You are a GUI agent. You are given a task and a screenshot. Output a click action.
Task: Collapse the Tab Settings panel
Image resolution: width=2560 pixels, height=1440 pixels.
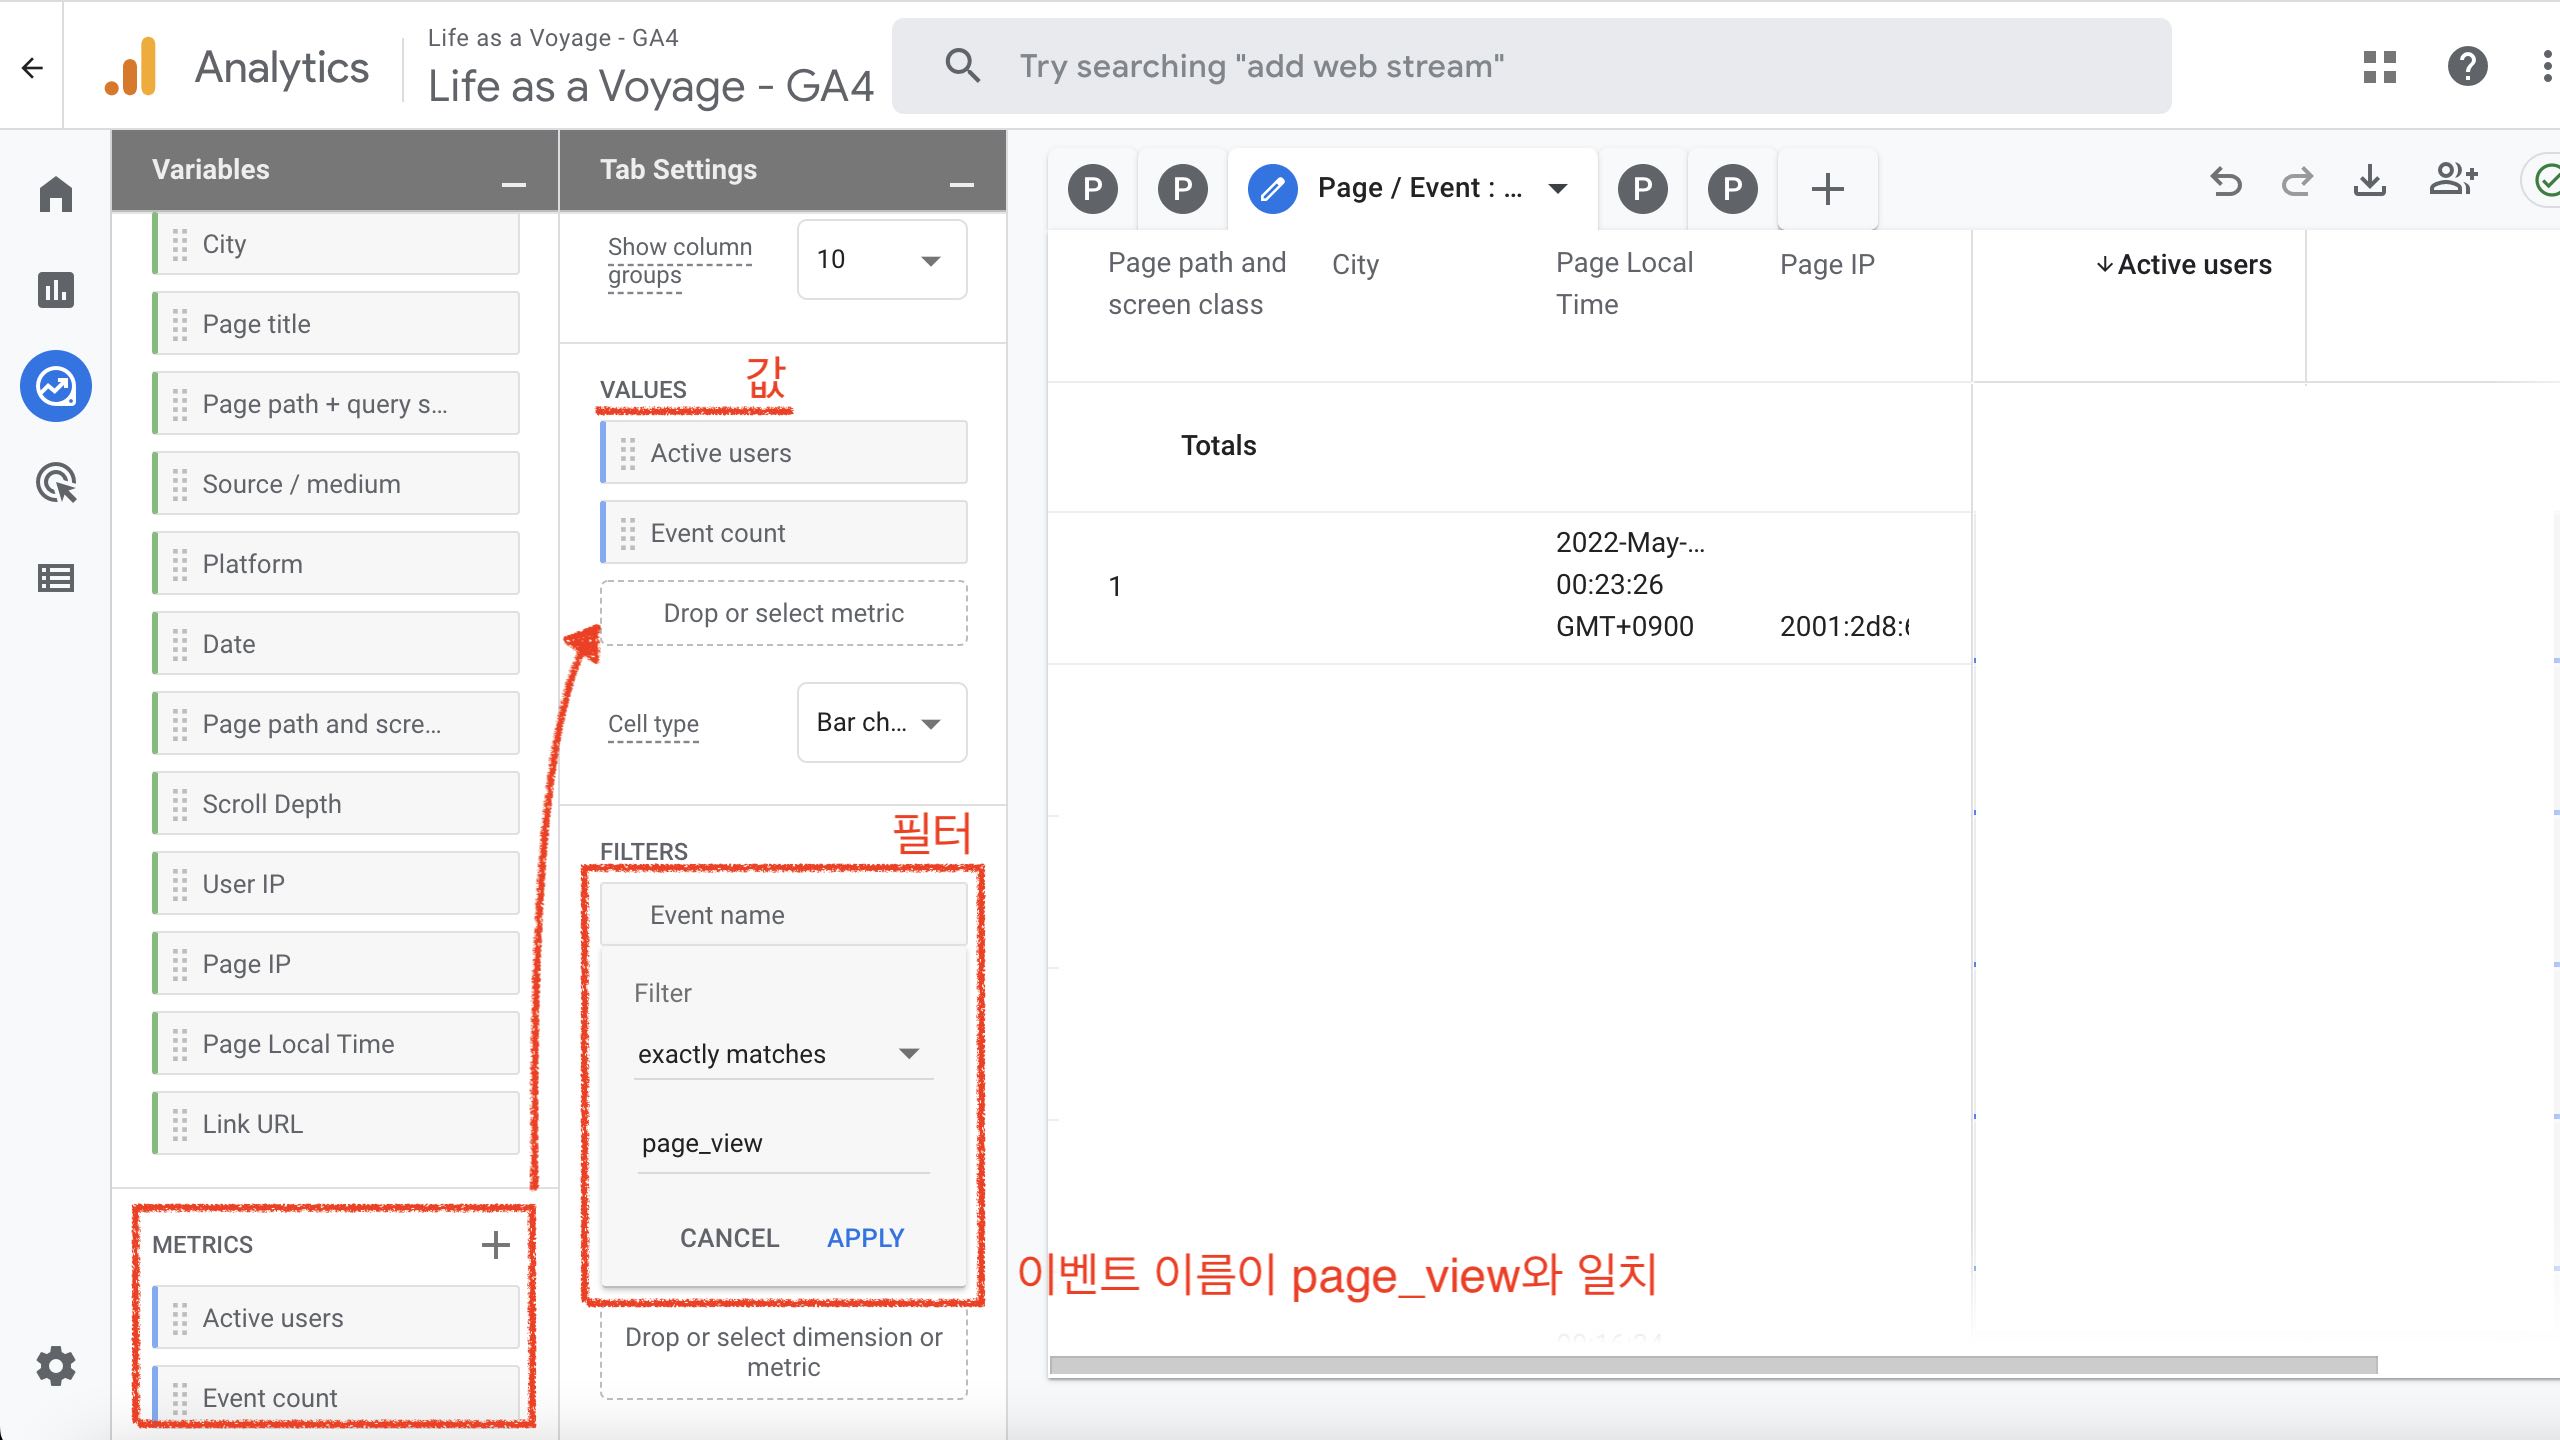pos(961,183)
